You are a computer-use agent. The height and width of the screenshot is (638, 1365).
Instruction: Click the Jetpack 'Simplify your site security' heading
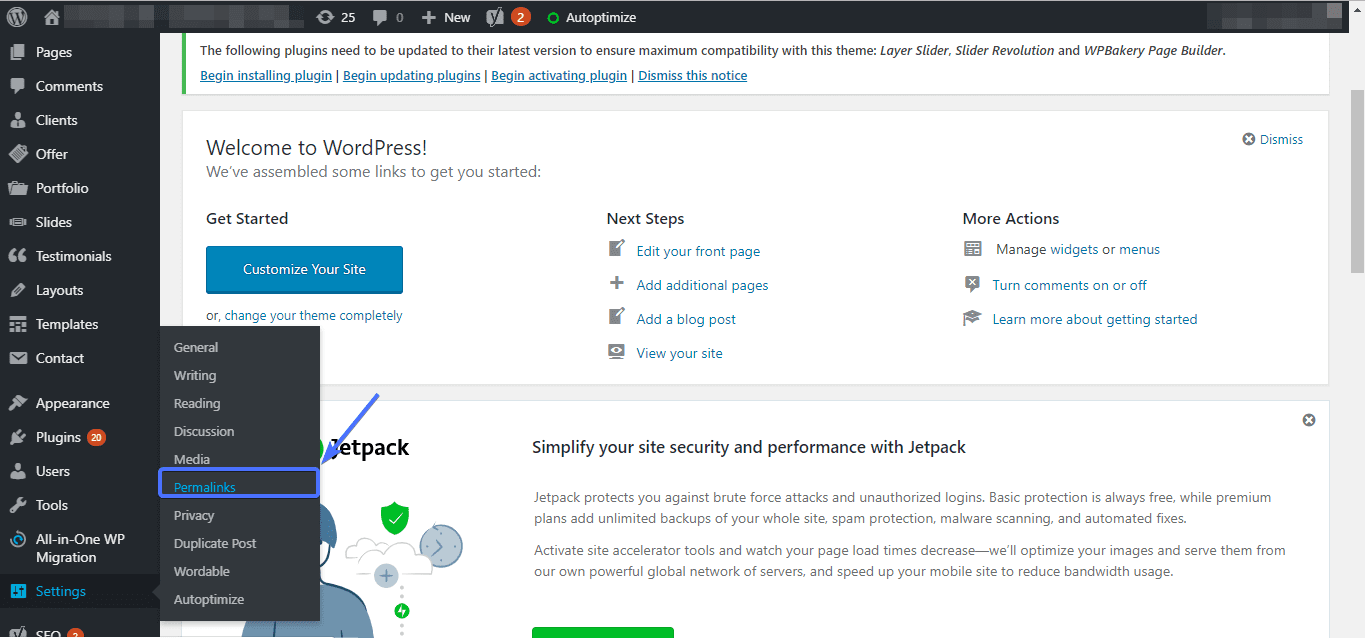click(749, 447)
